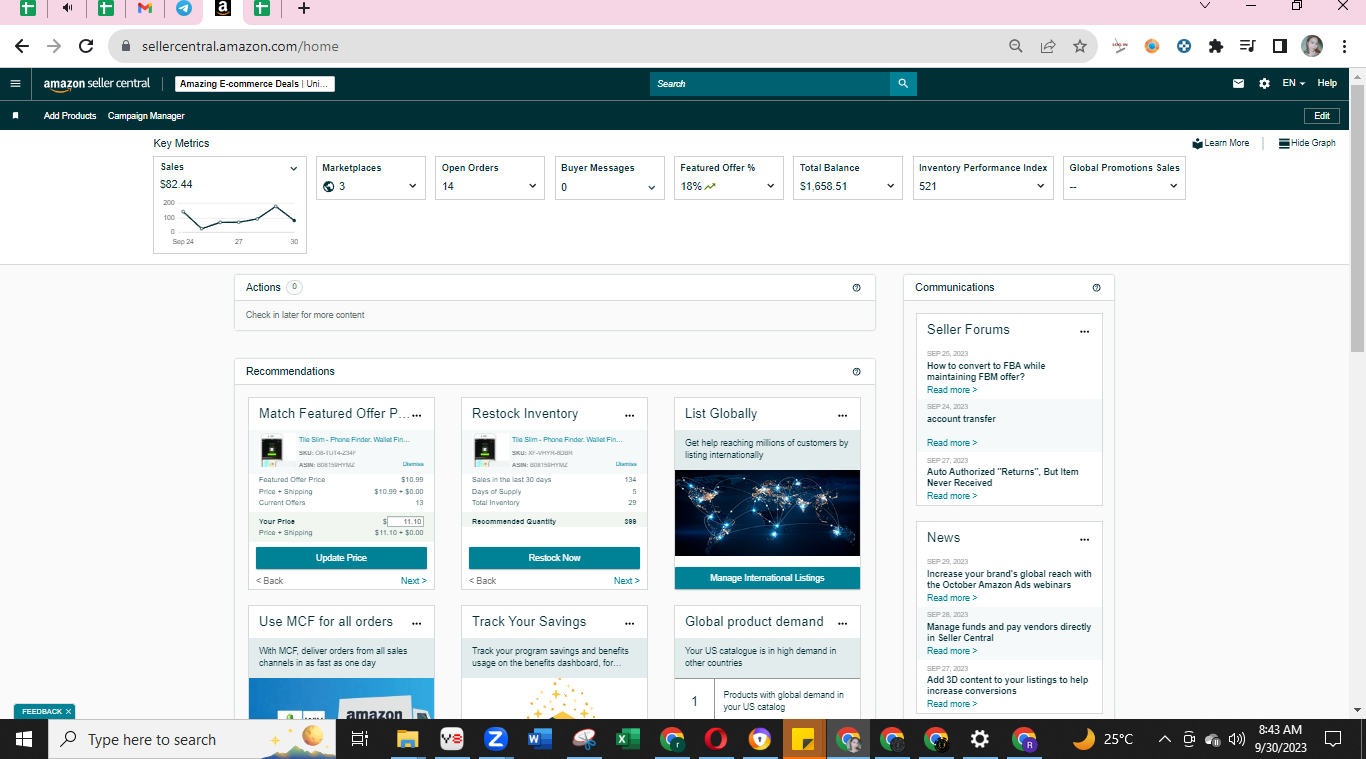The image size is (1366, 759).
Task: Close the Feedback tab
Action: [x=68, y=712]
